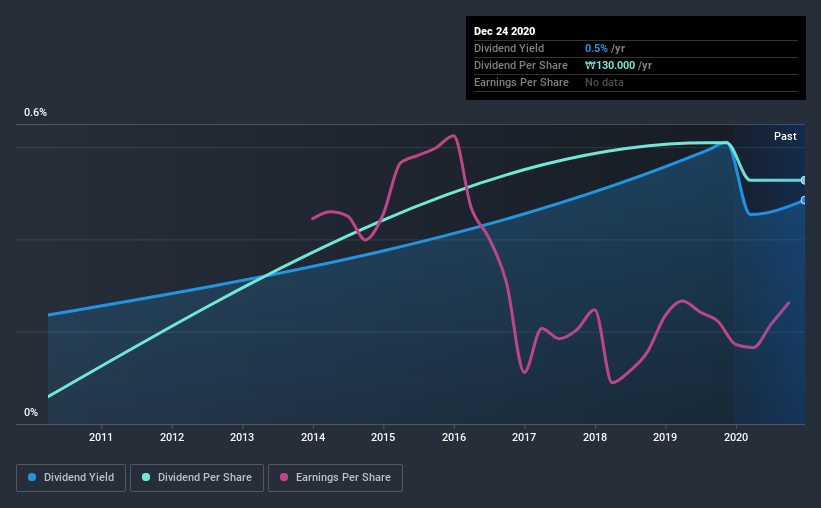Select the 2020 x-axis label

coord(736,437)
